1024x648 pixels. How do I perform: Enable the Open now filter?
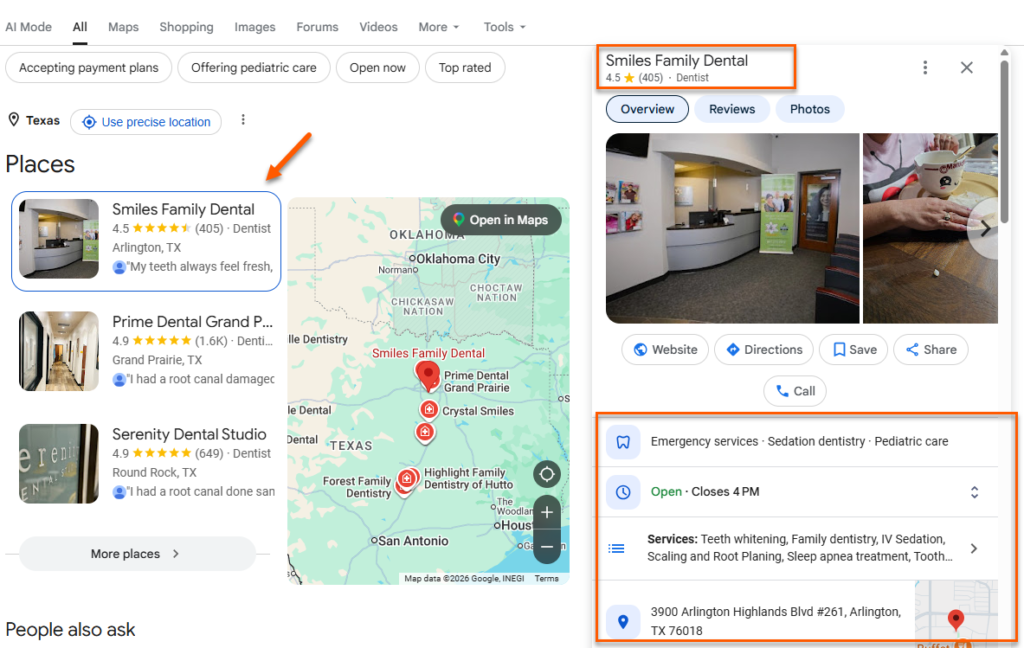[377, 68]
